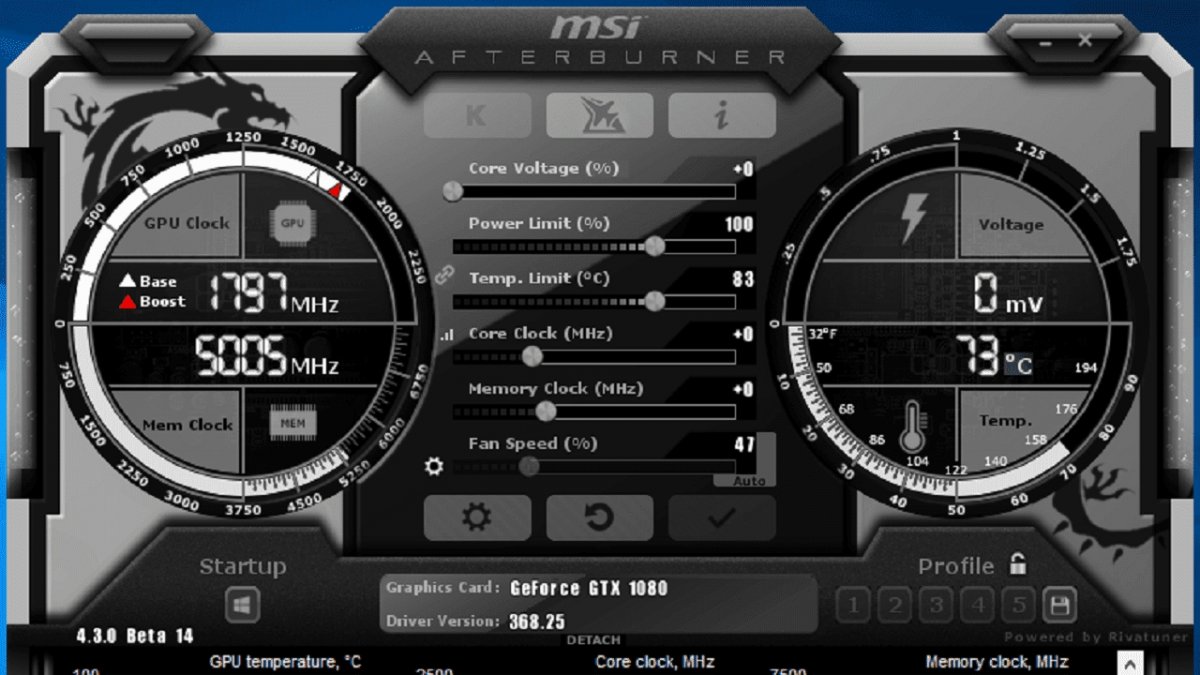Click the Temp. Limit value 83
This screenshot has height=675, width=1200.
tap(743, 279)
